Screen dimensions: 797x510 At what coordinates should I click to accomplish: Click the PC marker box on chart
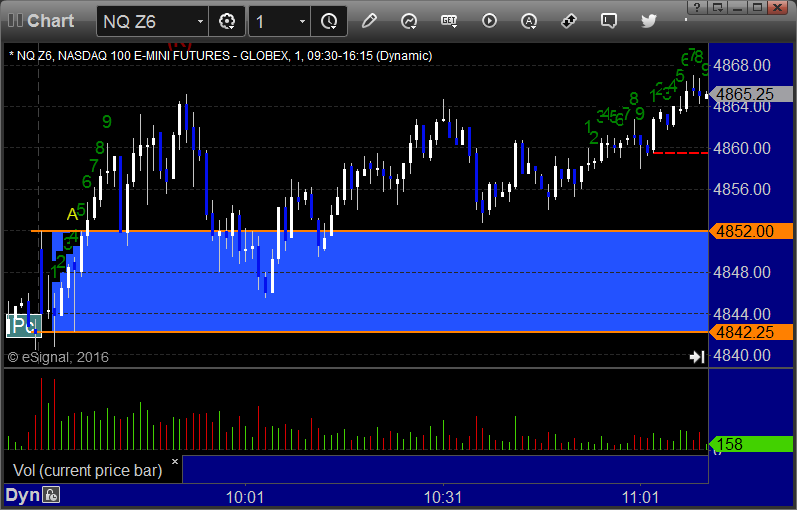23,325
